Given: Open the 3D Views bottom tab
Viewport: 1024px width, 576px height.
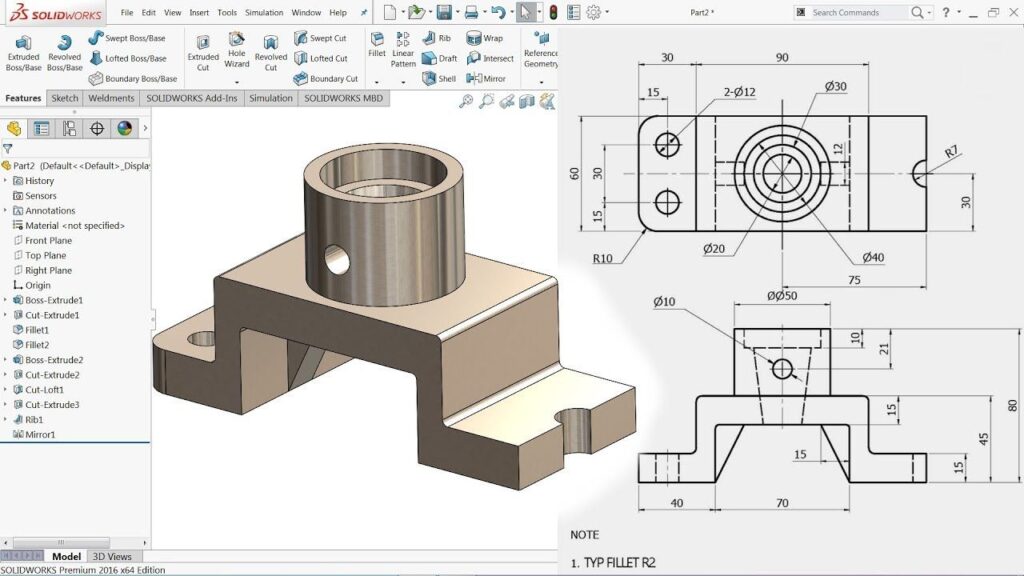Looking at the screenshot, I should 112,556.
